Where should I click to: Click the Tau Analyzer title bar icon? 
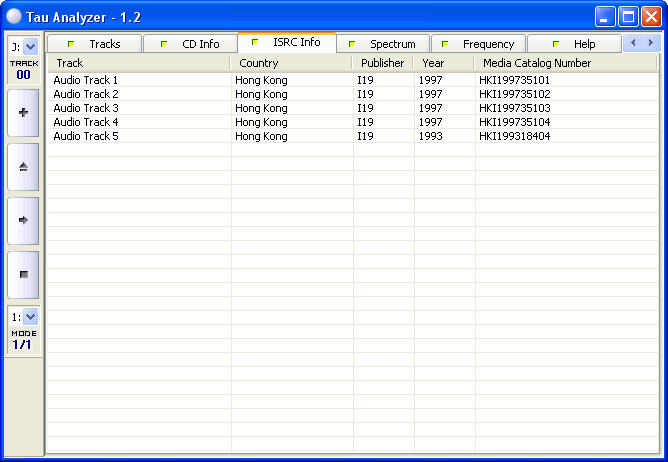tap(14, 16)
